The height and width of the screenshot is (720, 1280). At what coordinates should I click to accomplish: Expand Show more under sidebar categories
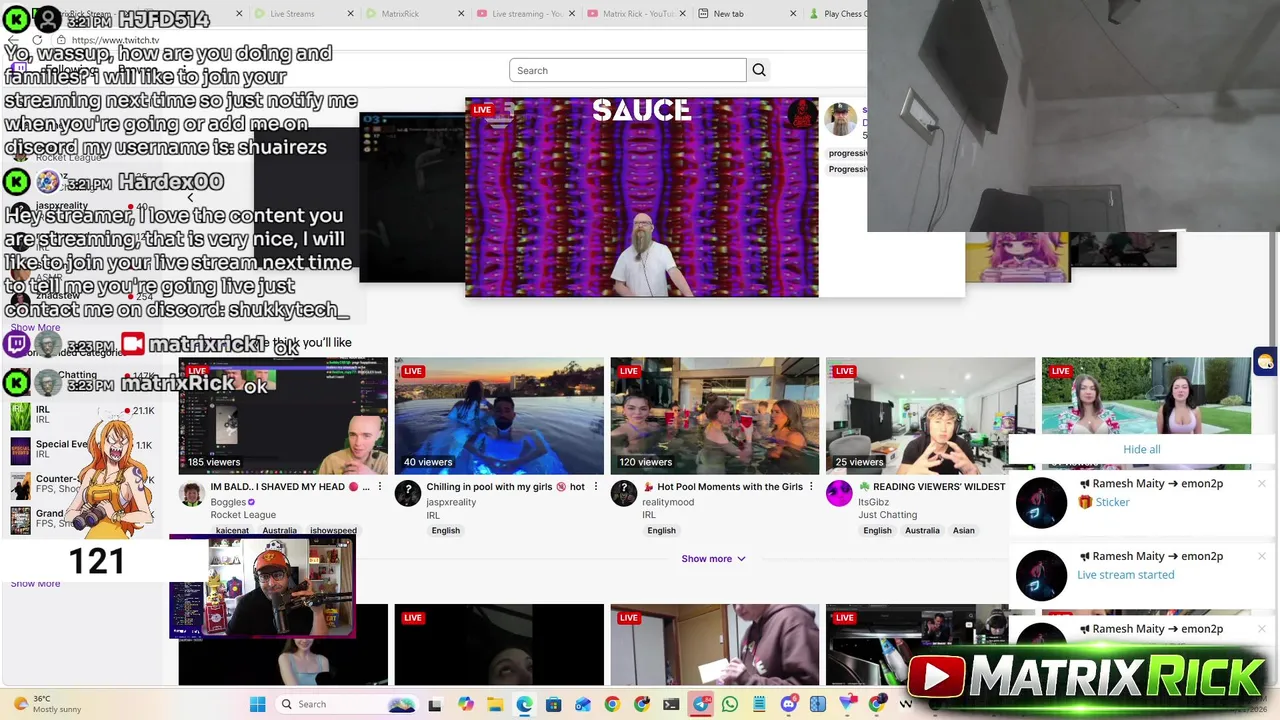tap(35, 584)
